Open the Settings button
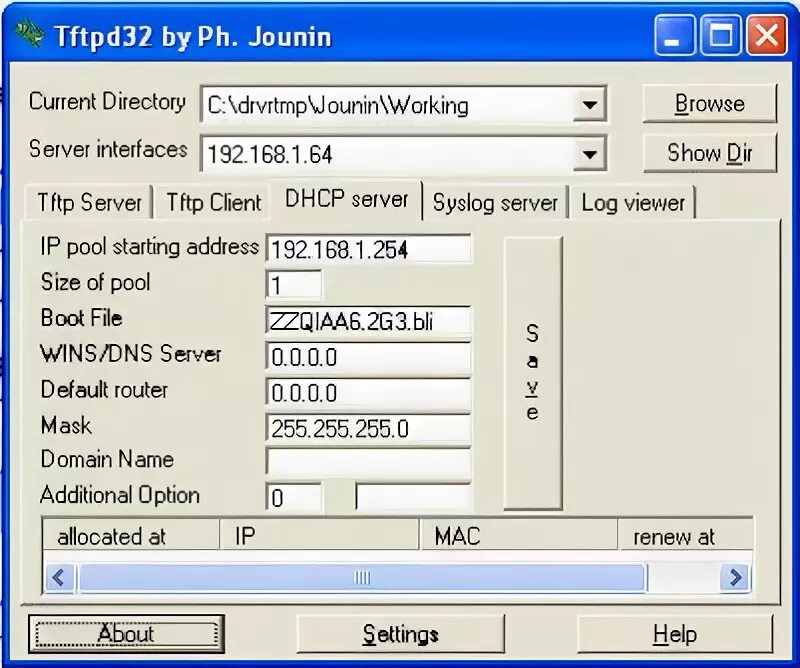Viewport: 800px width, 668px height. [x=401, y=634]
